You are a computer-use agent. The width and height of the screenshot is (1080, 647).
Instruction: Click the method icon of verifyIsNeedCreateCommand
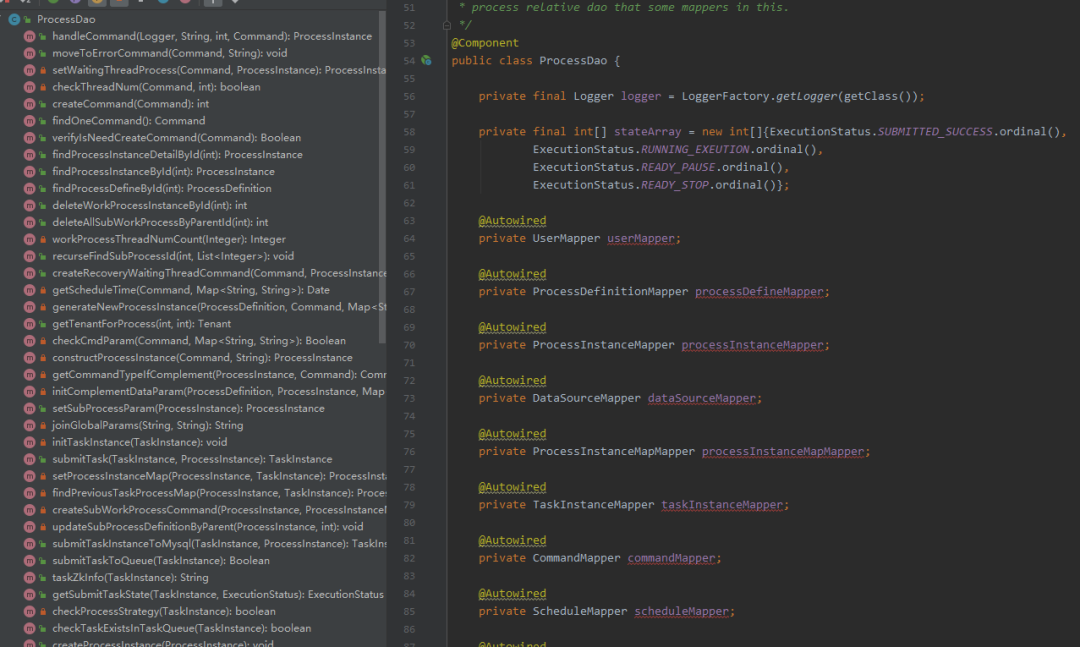(30, 138)
